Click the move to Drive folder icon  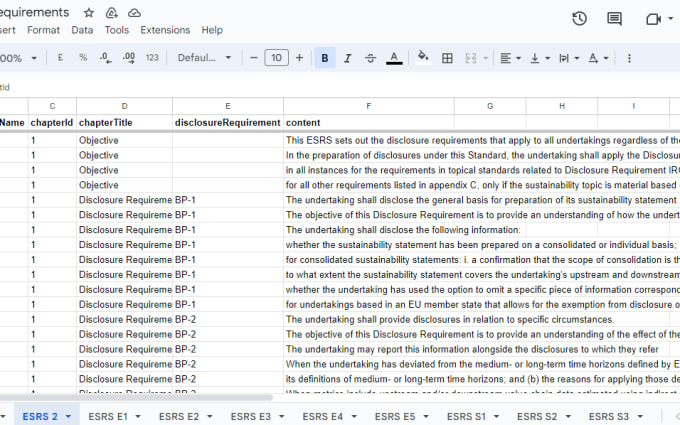[112, 13]
